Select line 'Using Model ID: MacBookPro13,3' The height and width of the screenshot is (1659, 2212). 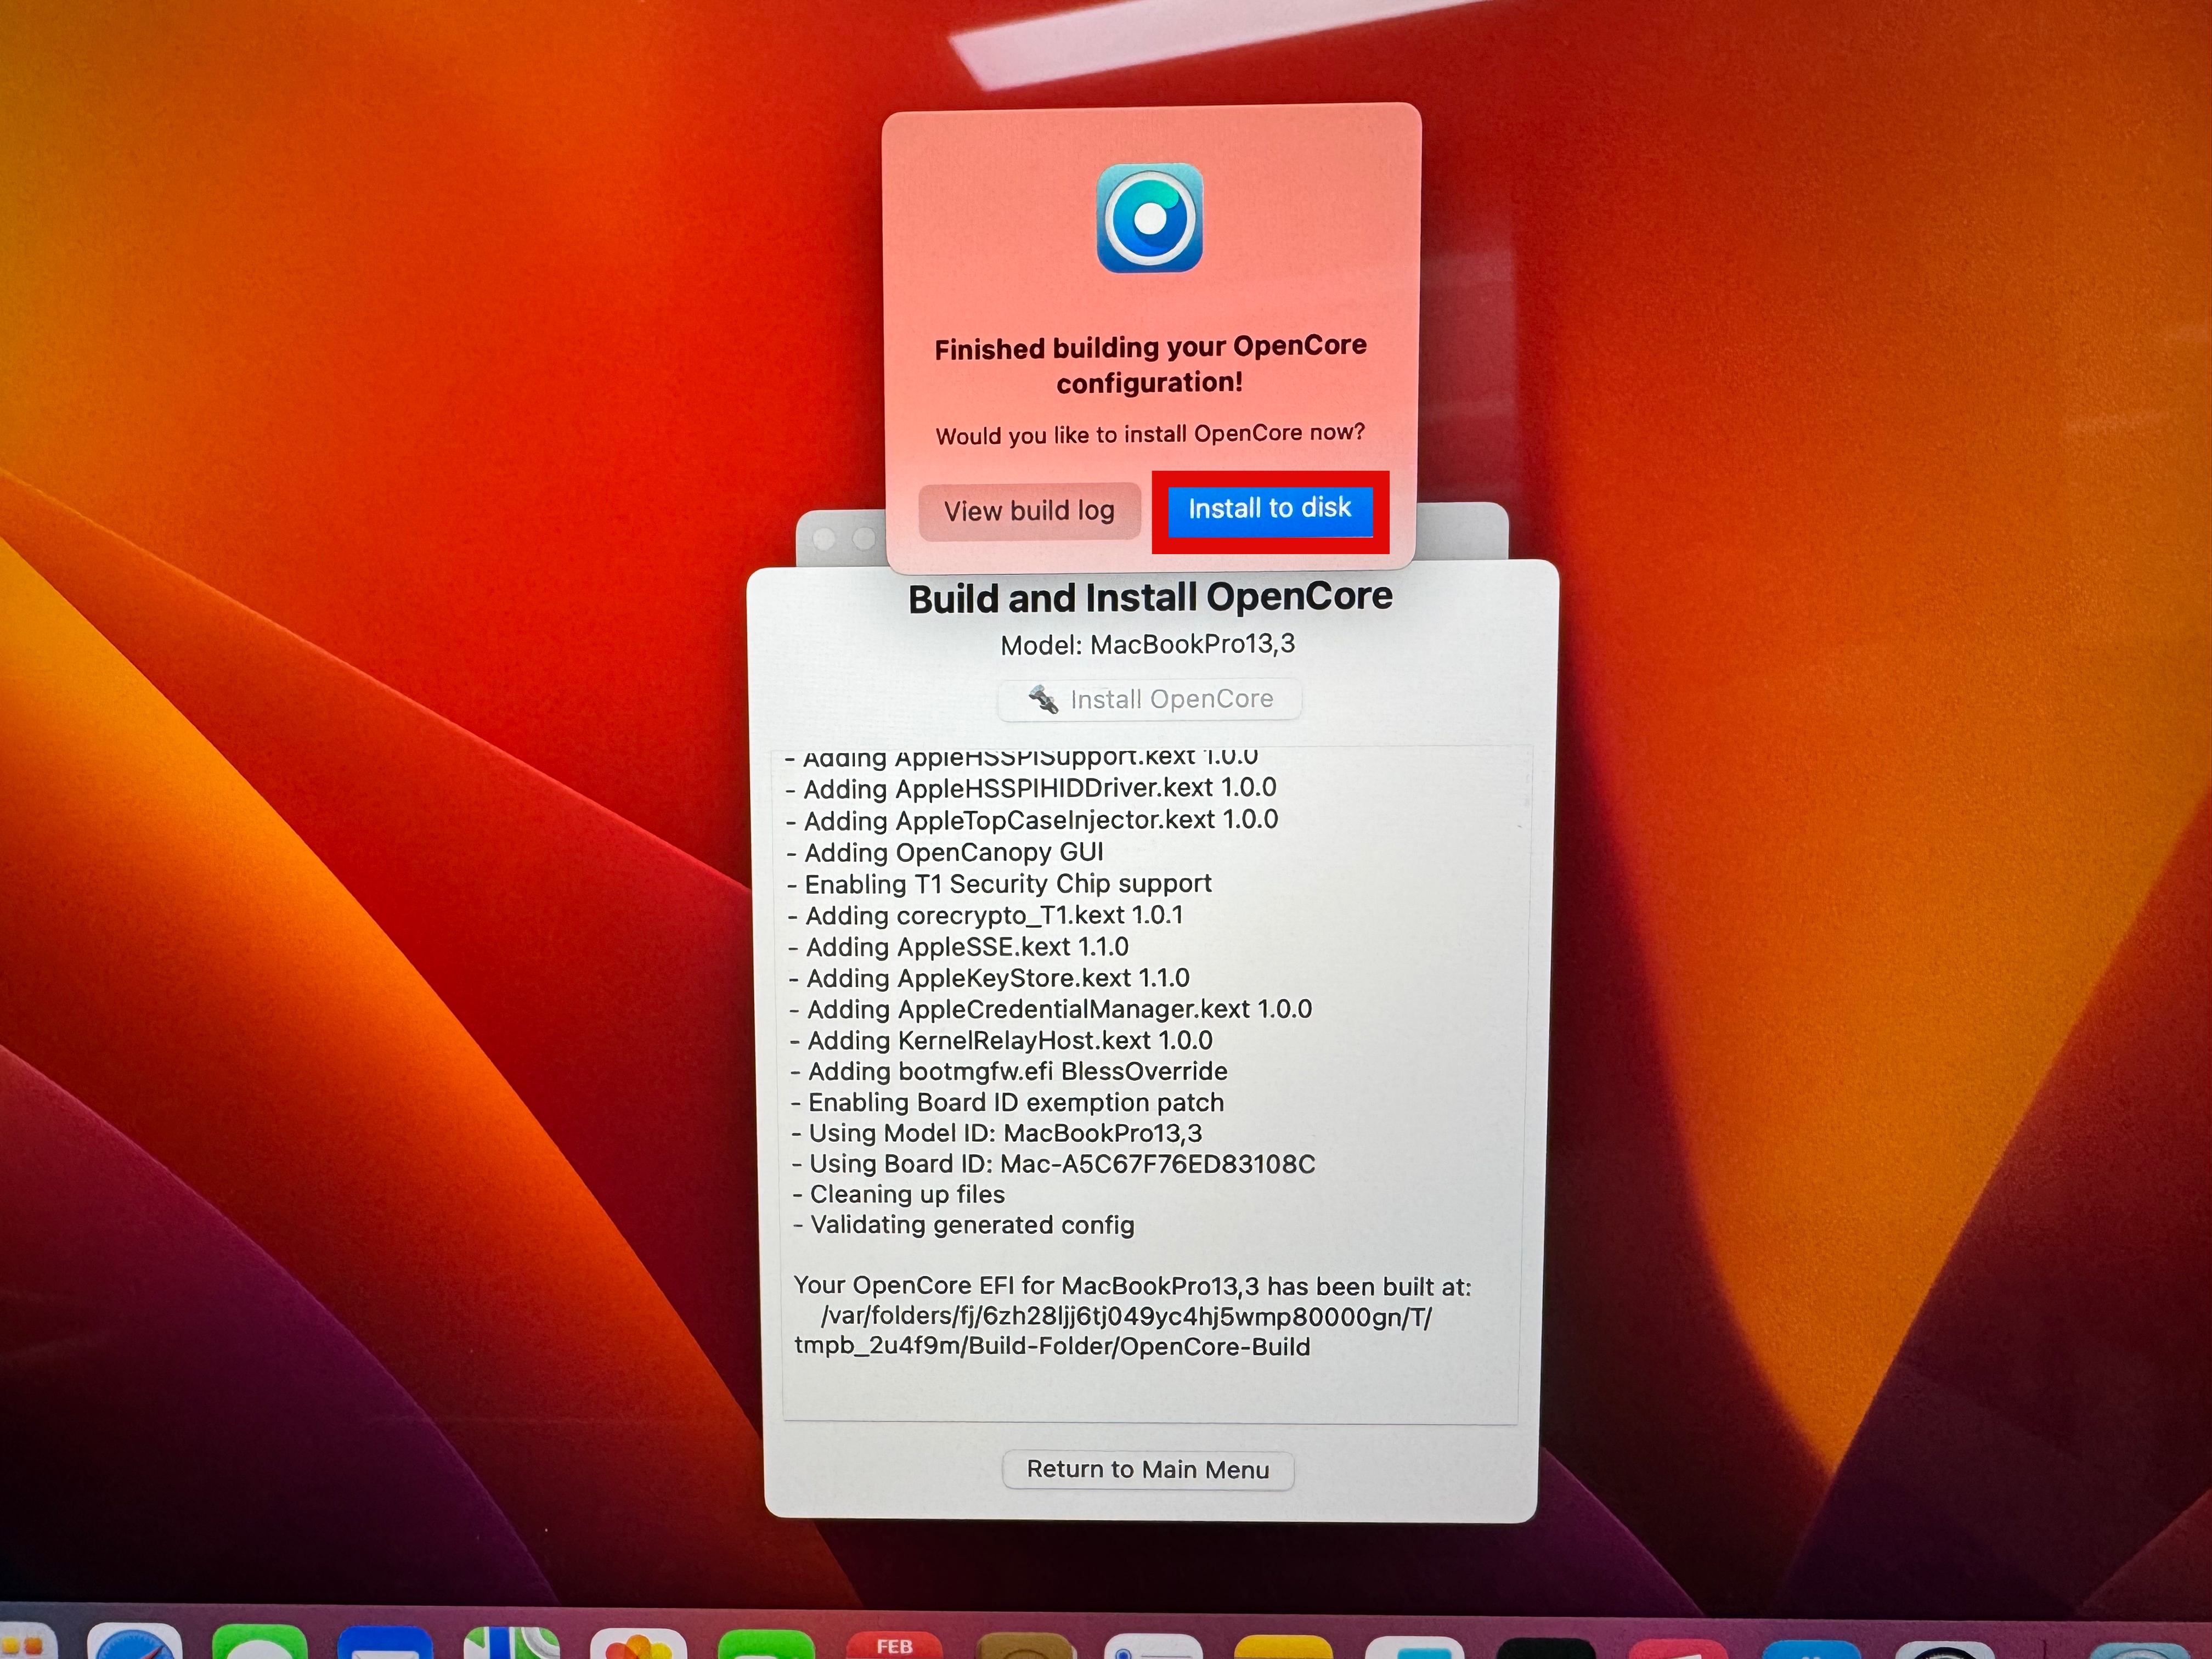997,1133
